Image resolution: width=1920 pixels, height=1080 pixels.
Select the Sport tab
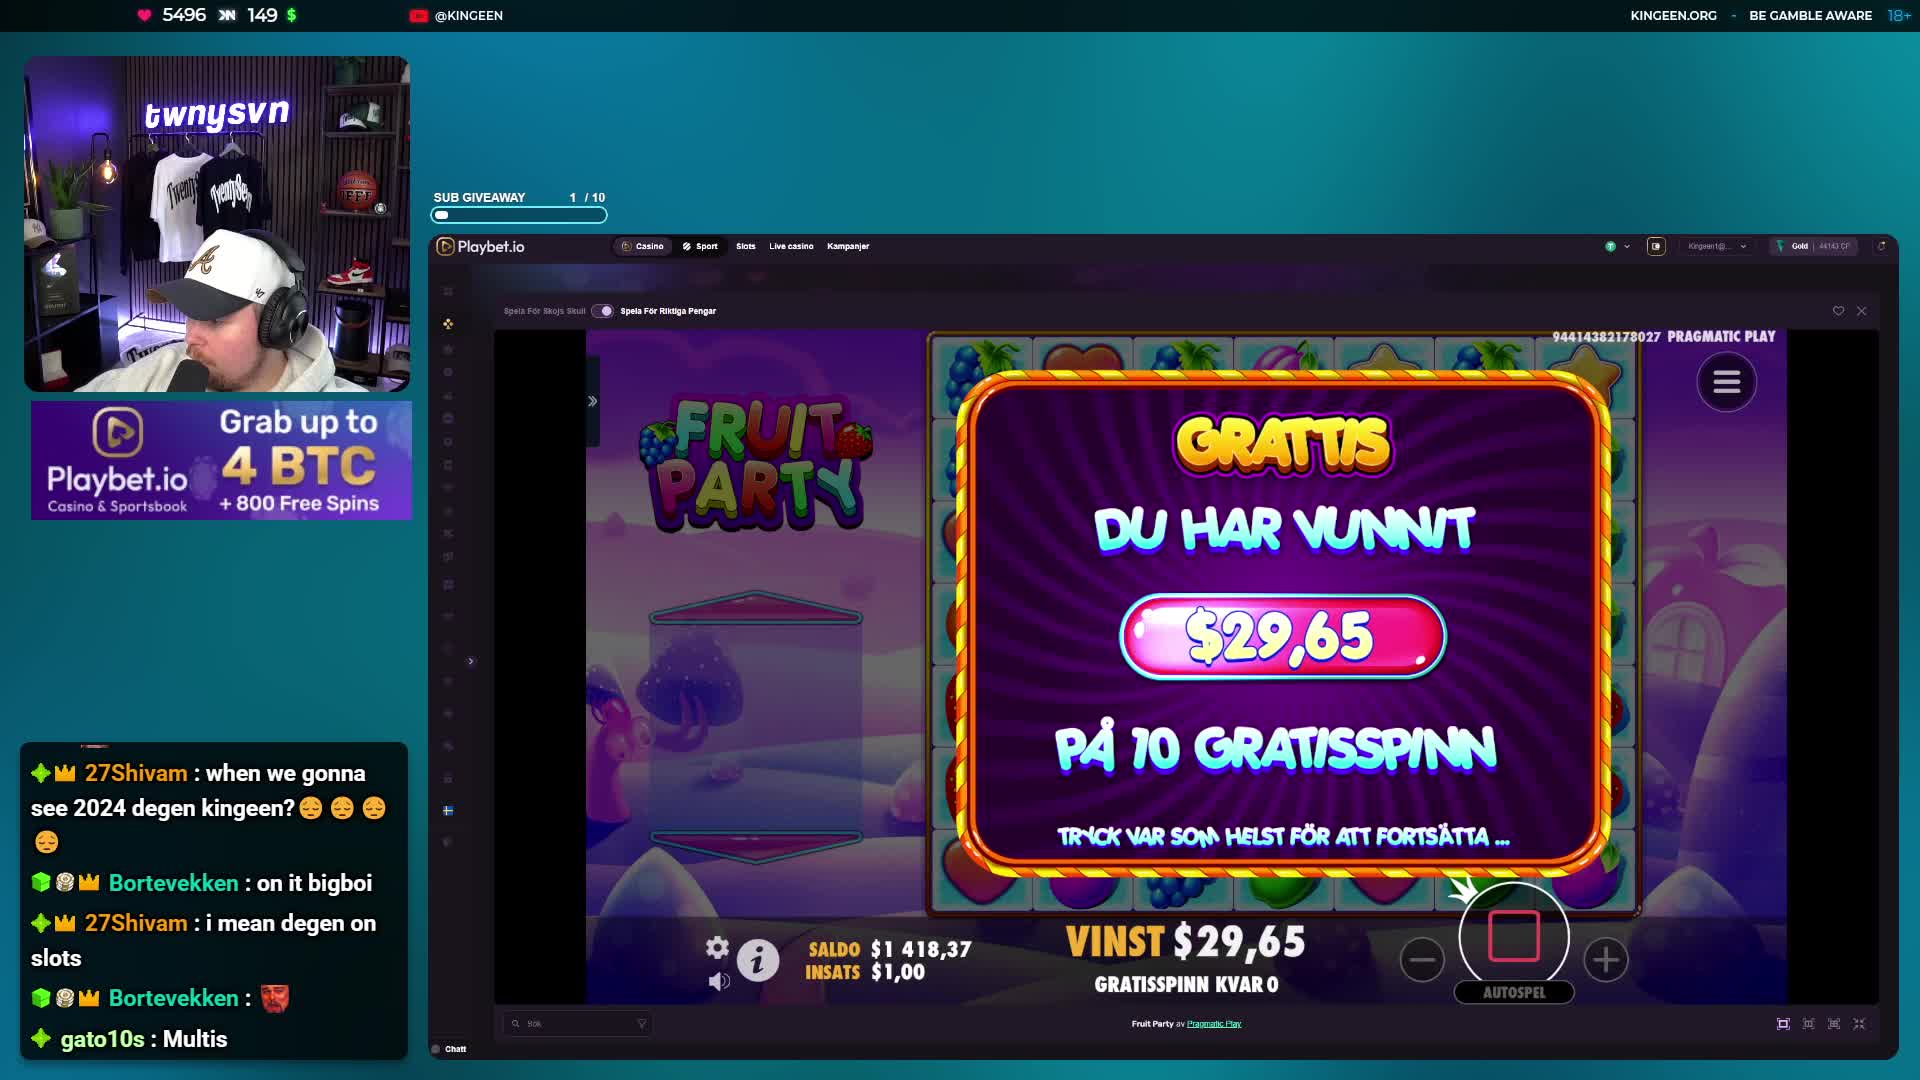(x=700, y=246)
